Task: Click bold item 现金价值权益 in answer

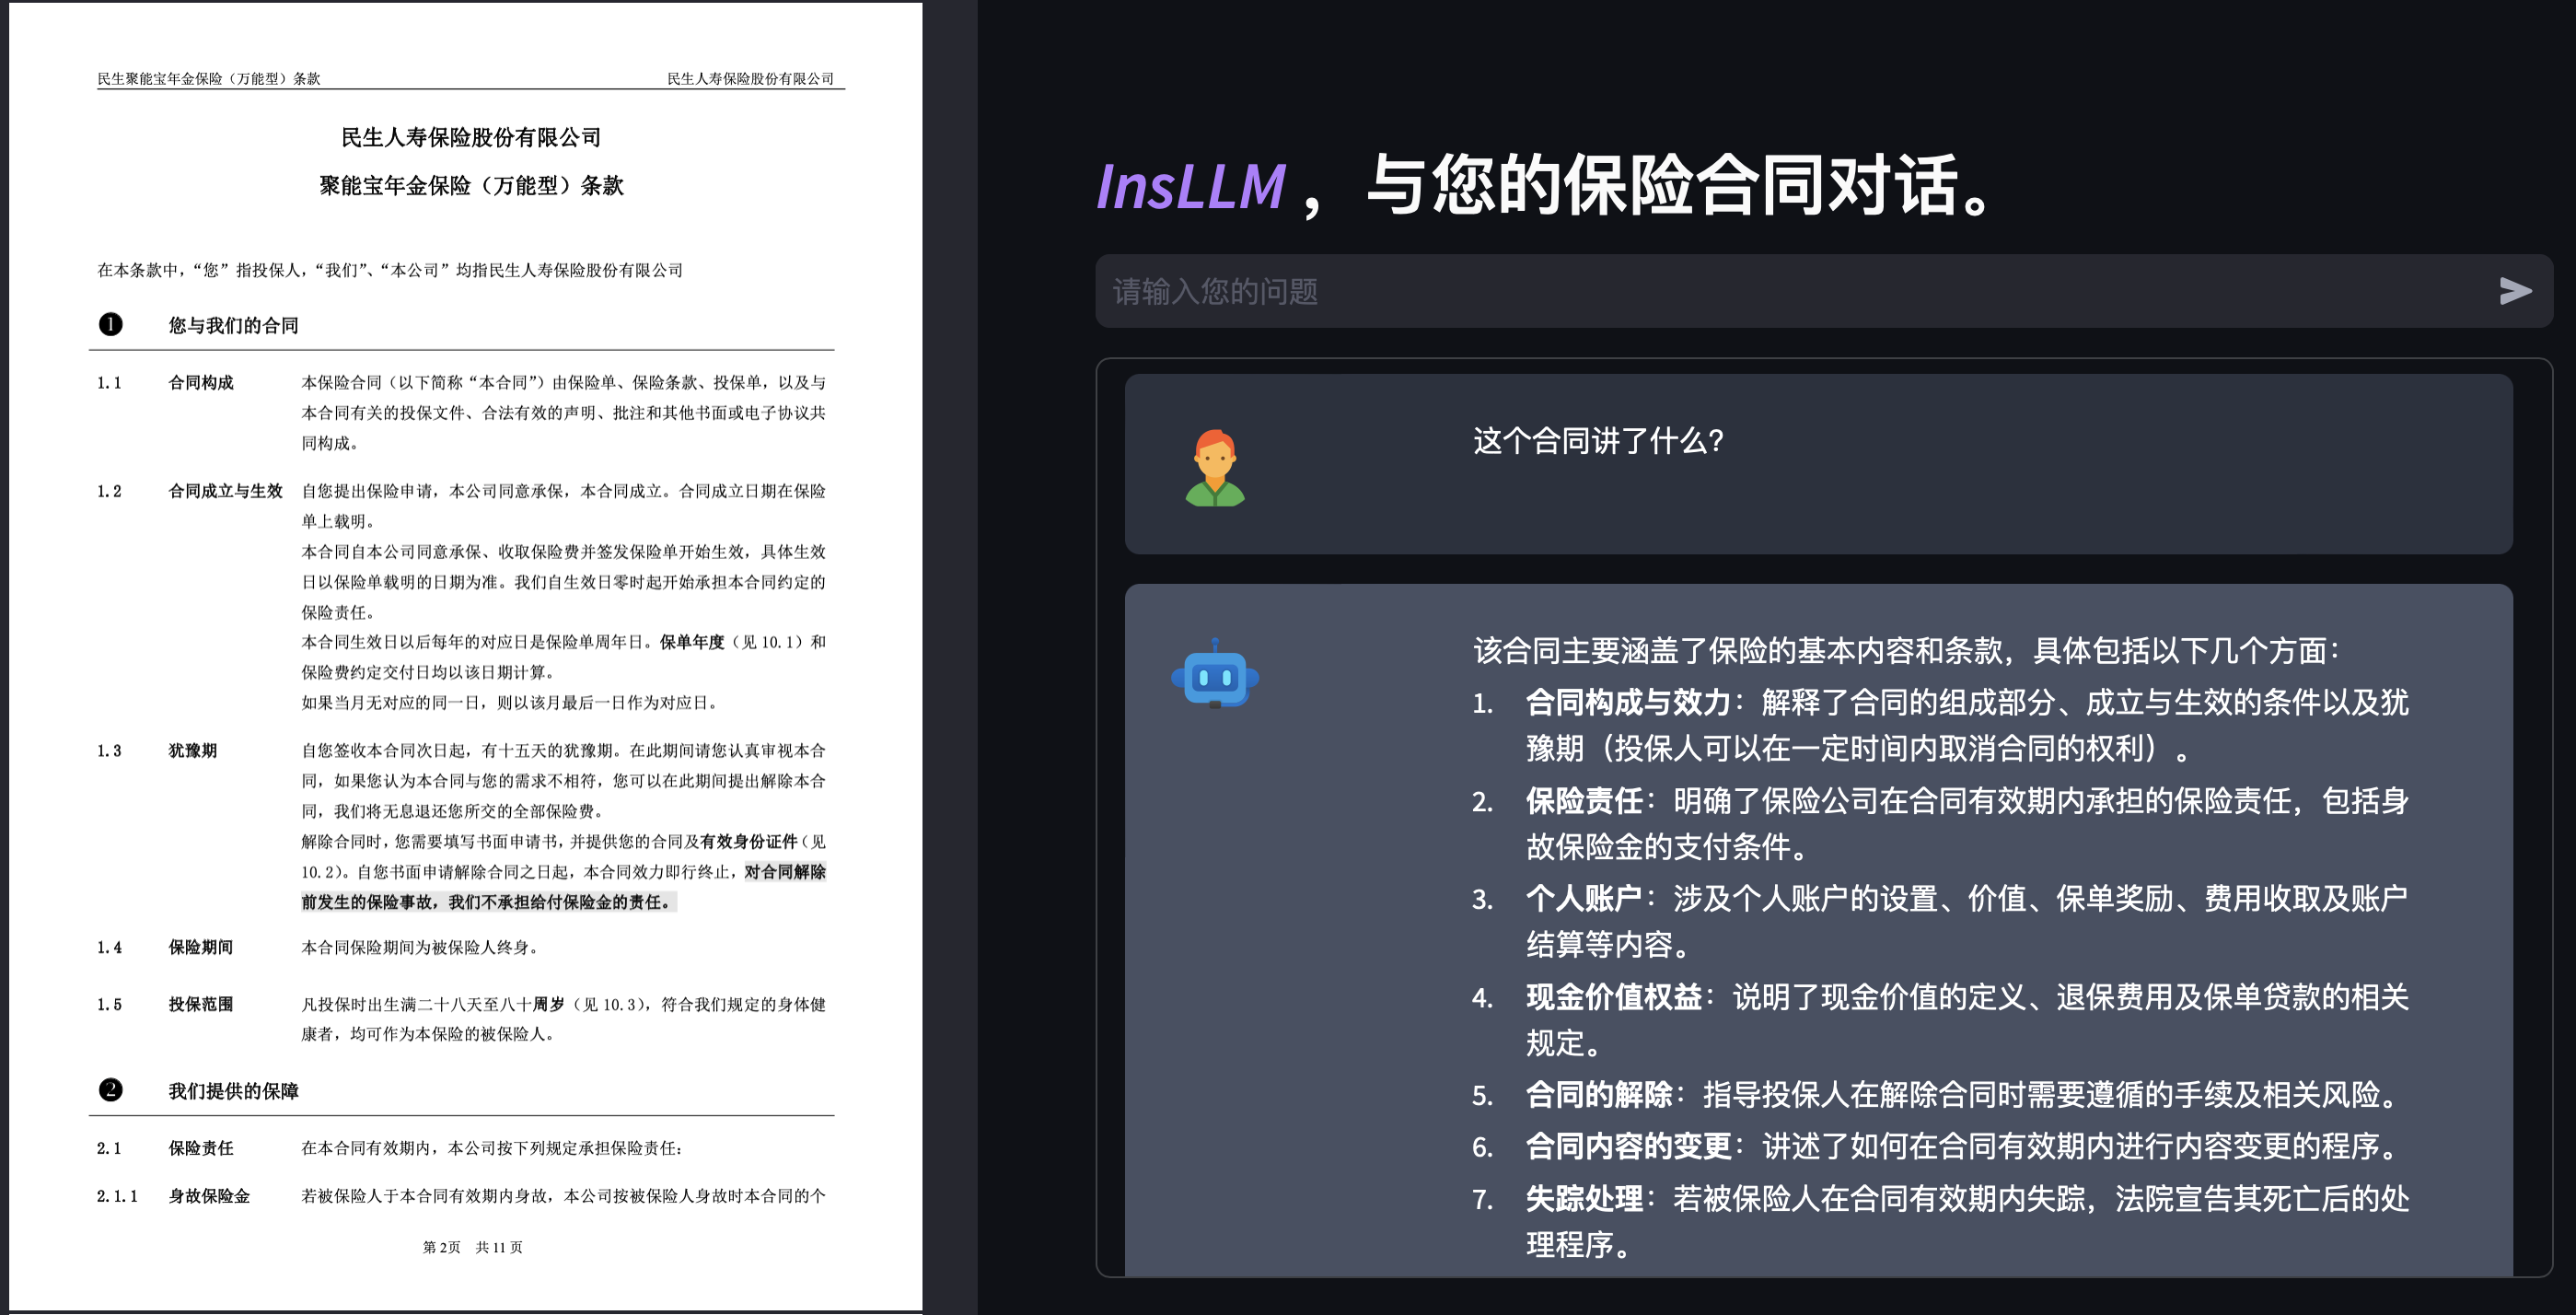Action: [1613, 997]
